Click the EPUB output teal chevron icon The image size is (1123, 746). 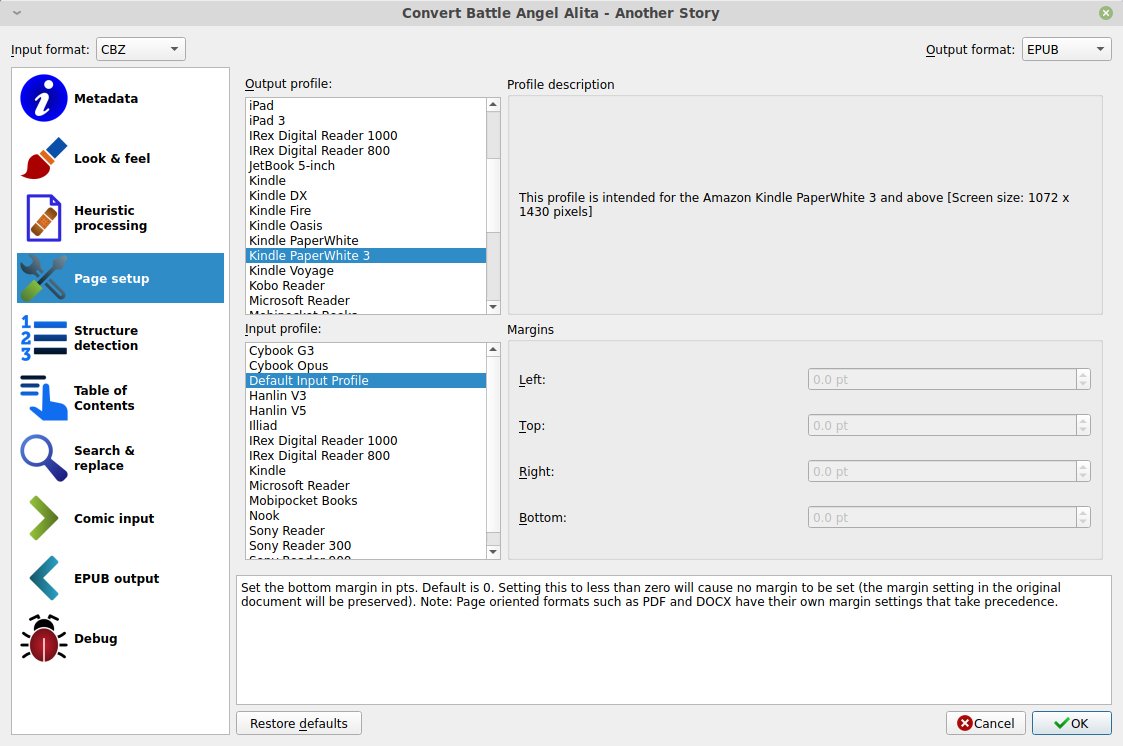(44, 578)
